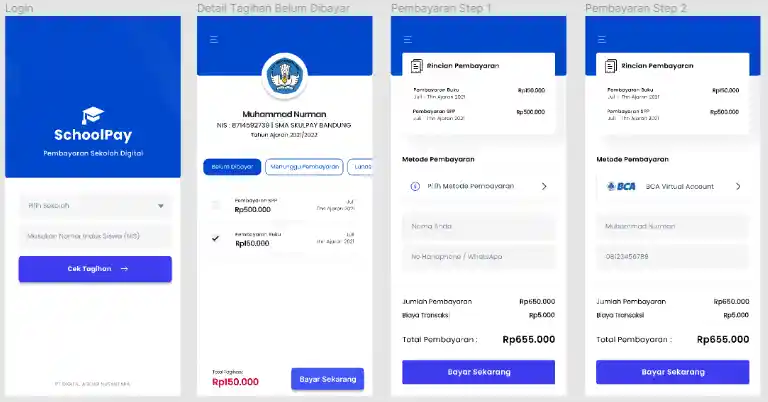Check the Pembayaran SPP Rp500.000 checkbox
Screen dimensions: 768x402
(x=216, y=205)
